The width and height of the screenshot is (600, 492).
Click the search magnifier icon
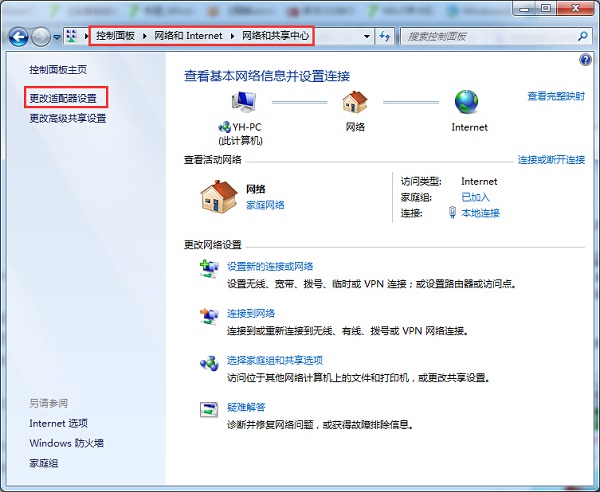[x=581, y=37]
